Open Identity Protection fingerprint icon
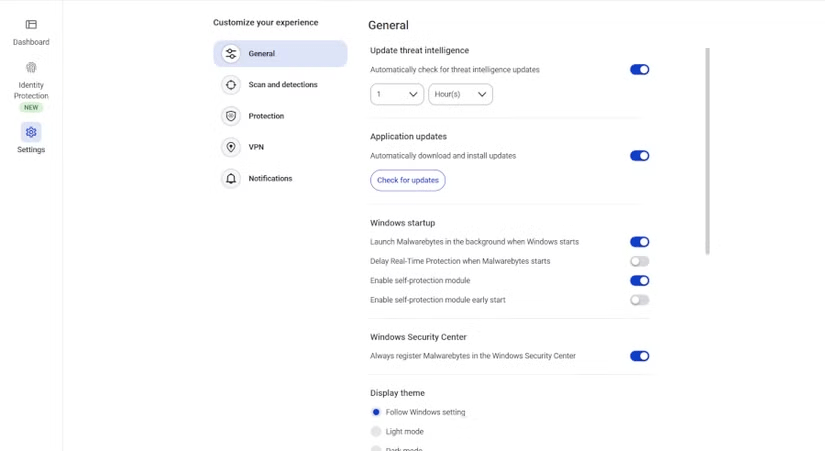Screen dimensions: 825x451 pyautogui.click(x=31, y=68)
